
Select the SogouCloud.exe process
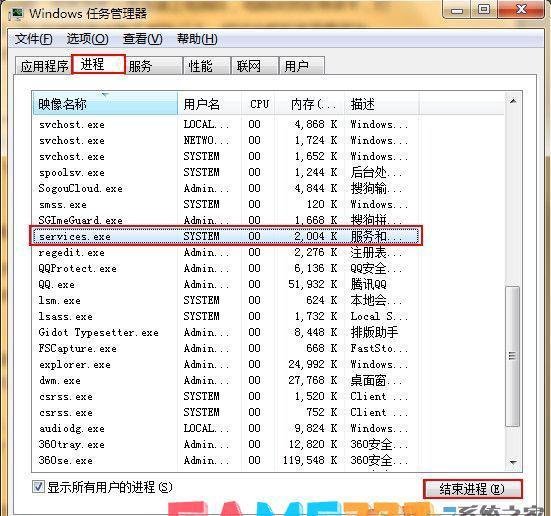click(x=226, y=188)
